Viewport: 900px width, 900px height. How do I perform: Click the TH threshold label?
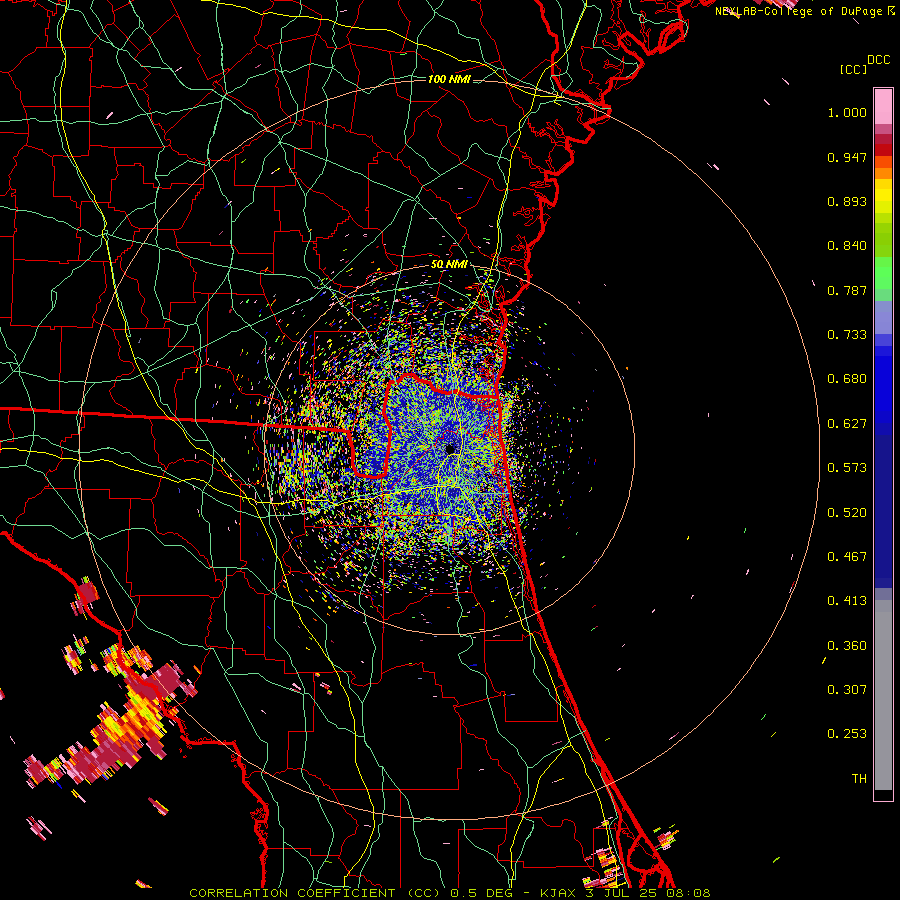pos(859,779)
